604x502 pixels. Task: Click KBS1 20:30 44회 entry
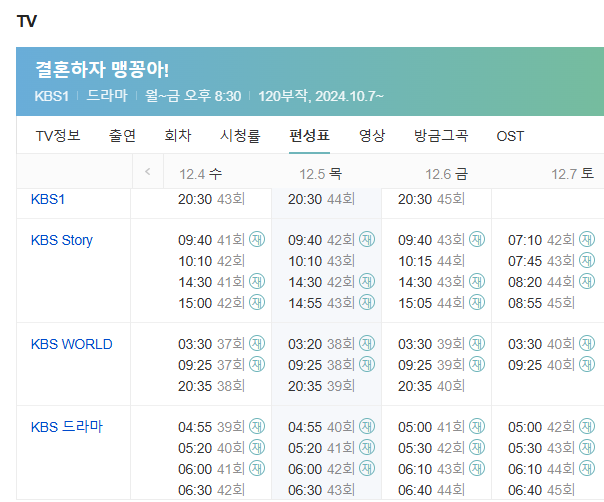pos(321,199)
